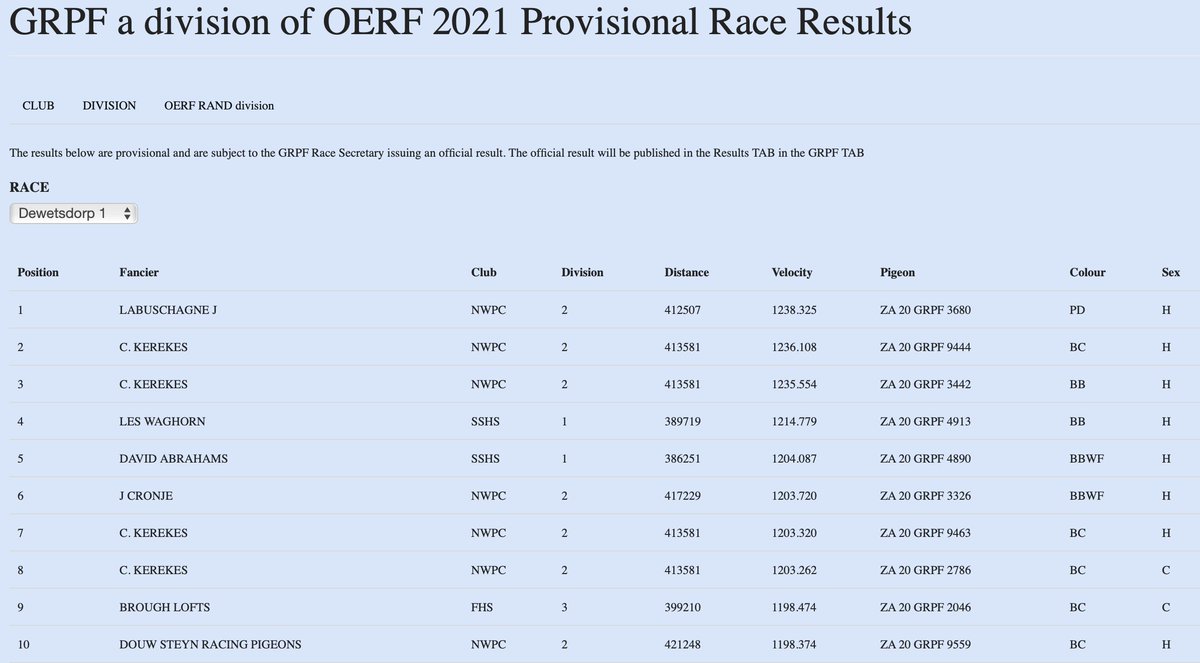
Task: Click velocity value 1238.325
Action: point(795,310)
